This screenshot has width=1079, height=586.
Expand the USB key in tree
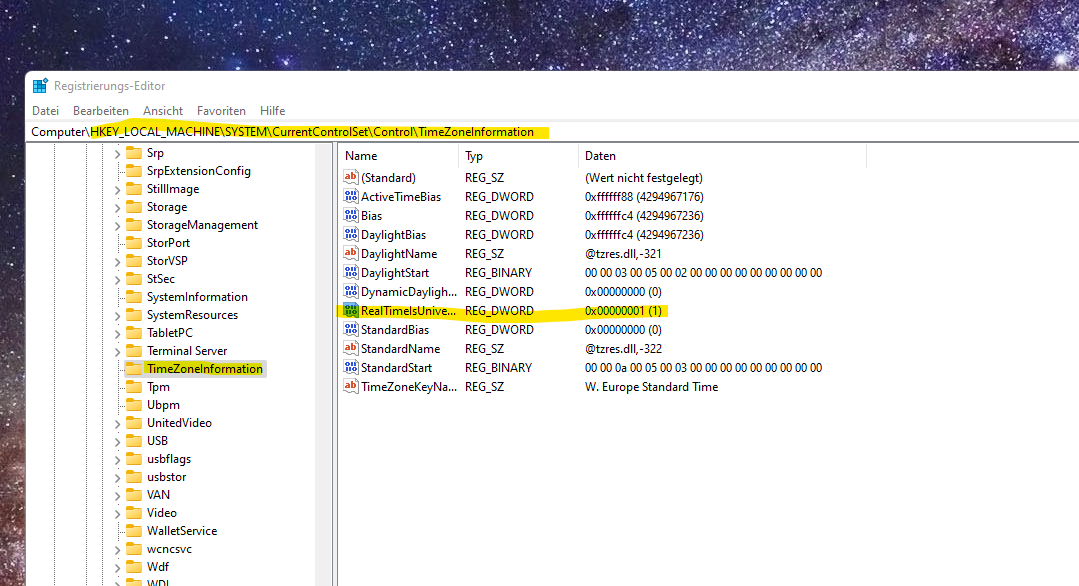pyautogui.click(x=117, y=441)
